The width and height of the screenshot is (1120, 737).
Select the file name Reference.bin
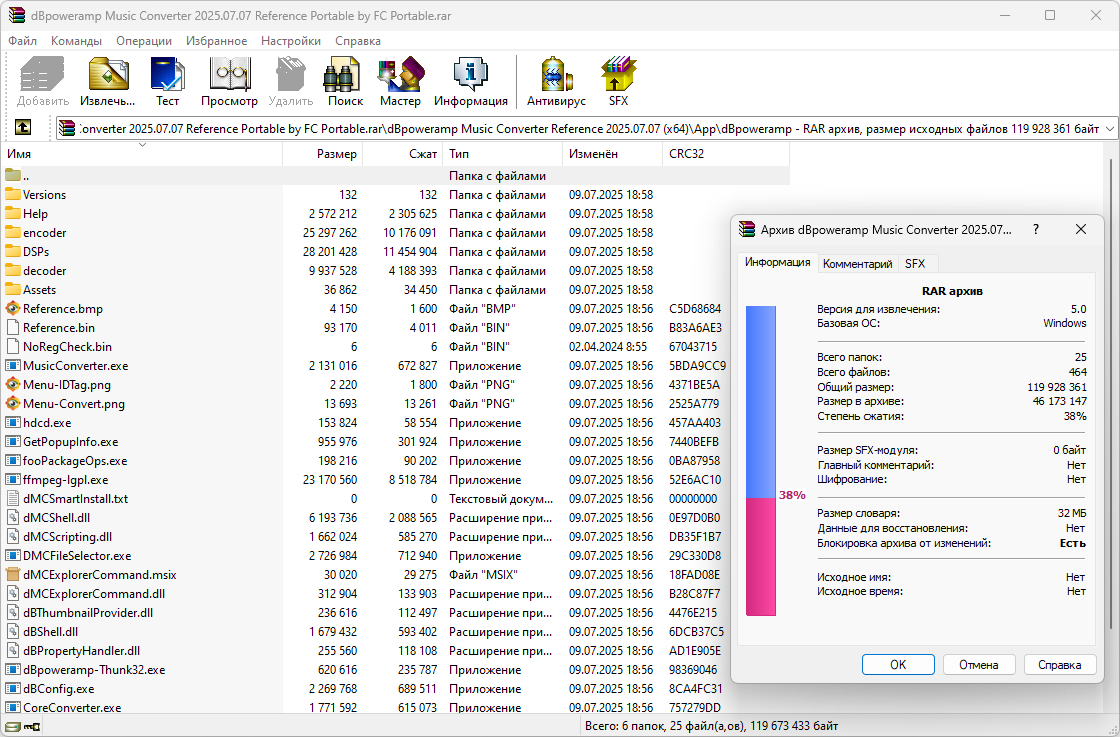pos(59,328)
